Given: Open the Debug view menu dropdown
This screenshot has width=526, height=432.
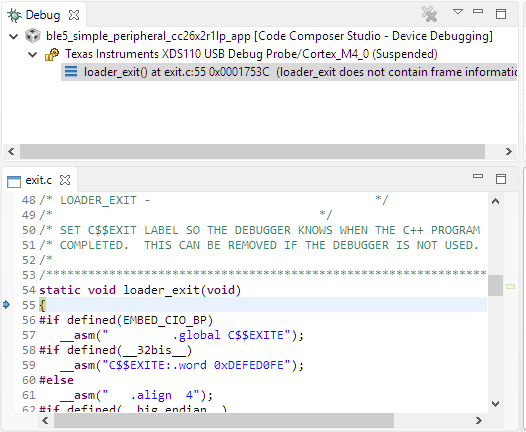Looking at the screenshot, I should [458, 12].
